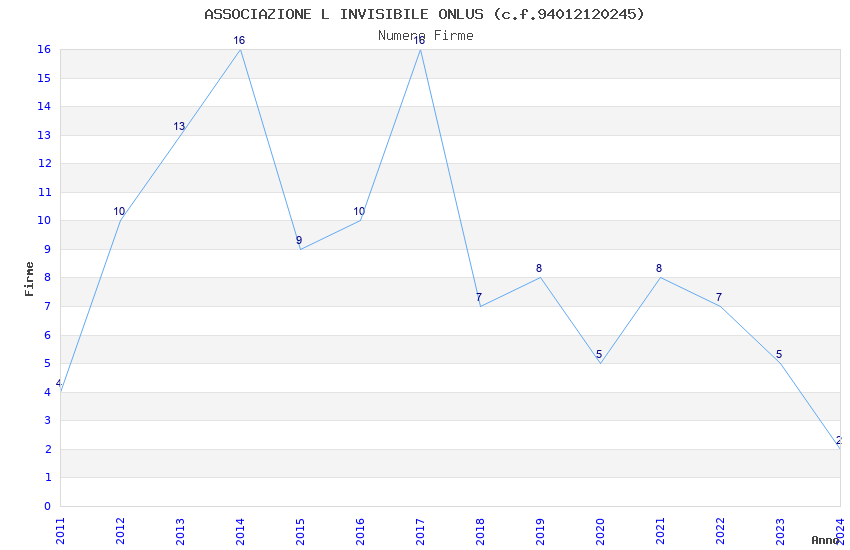Select the 2020 year label
Viewport: 850px width, 550px height.
point(600,531)
